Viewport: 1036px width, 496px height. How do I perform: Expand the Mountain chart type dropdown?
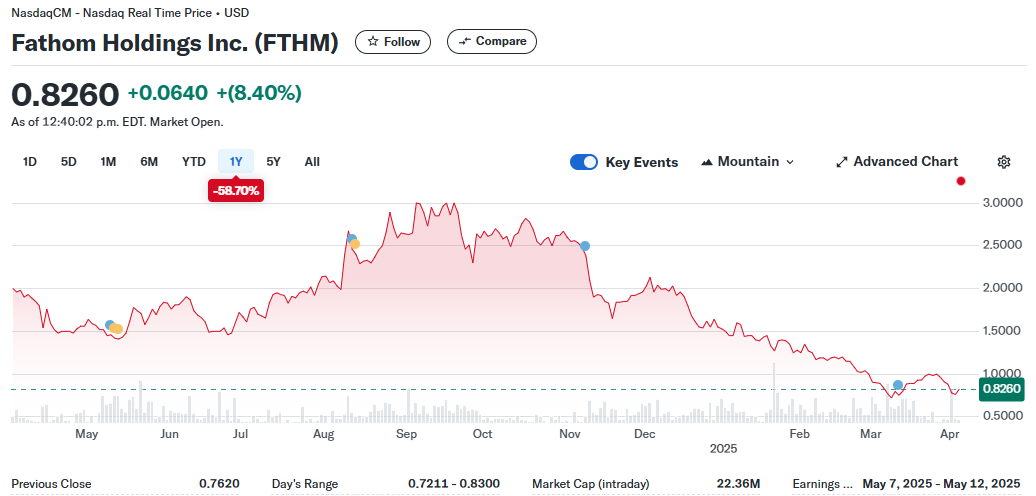click(x=747, y=162)
